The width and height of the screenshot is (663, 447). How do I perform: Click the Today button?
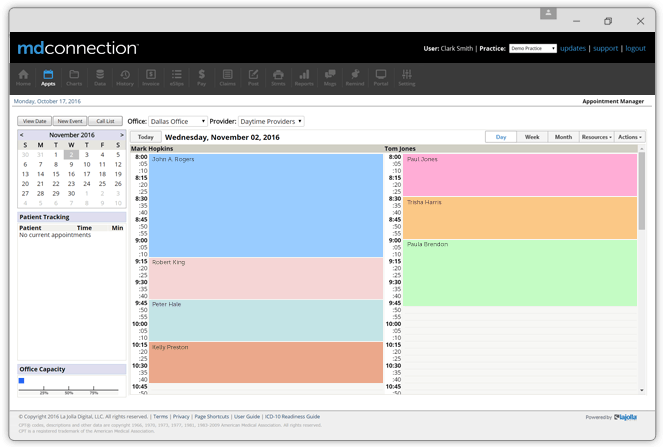coord(145,137)
